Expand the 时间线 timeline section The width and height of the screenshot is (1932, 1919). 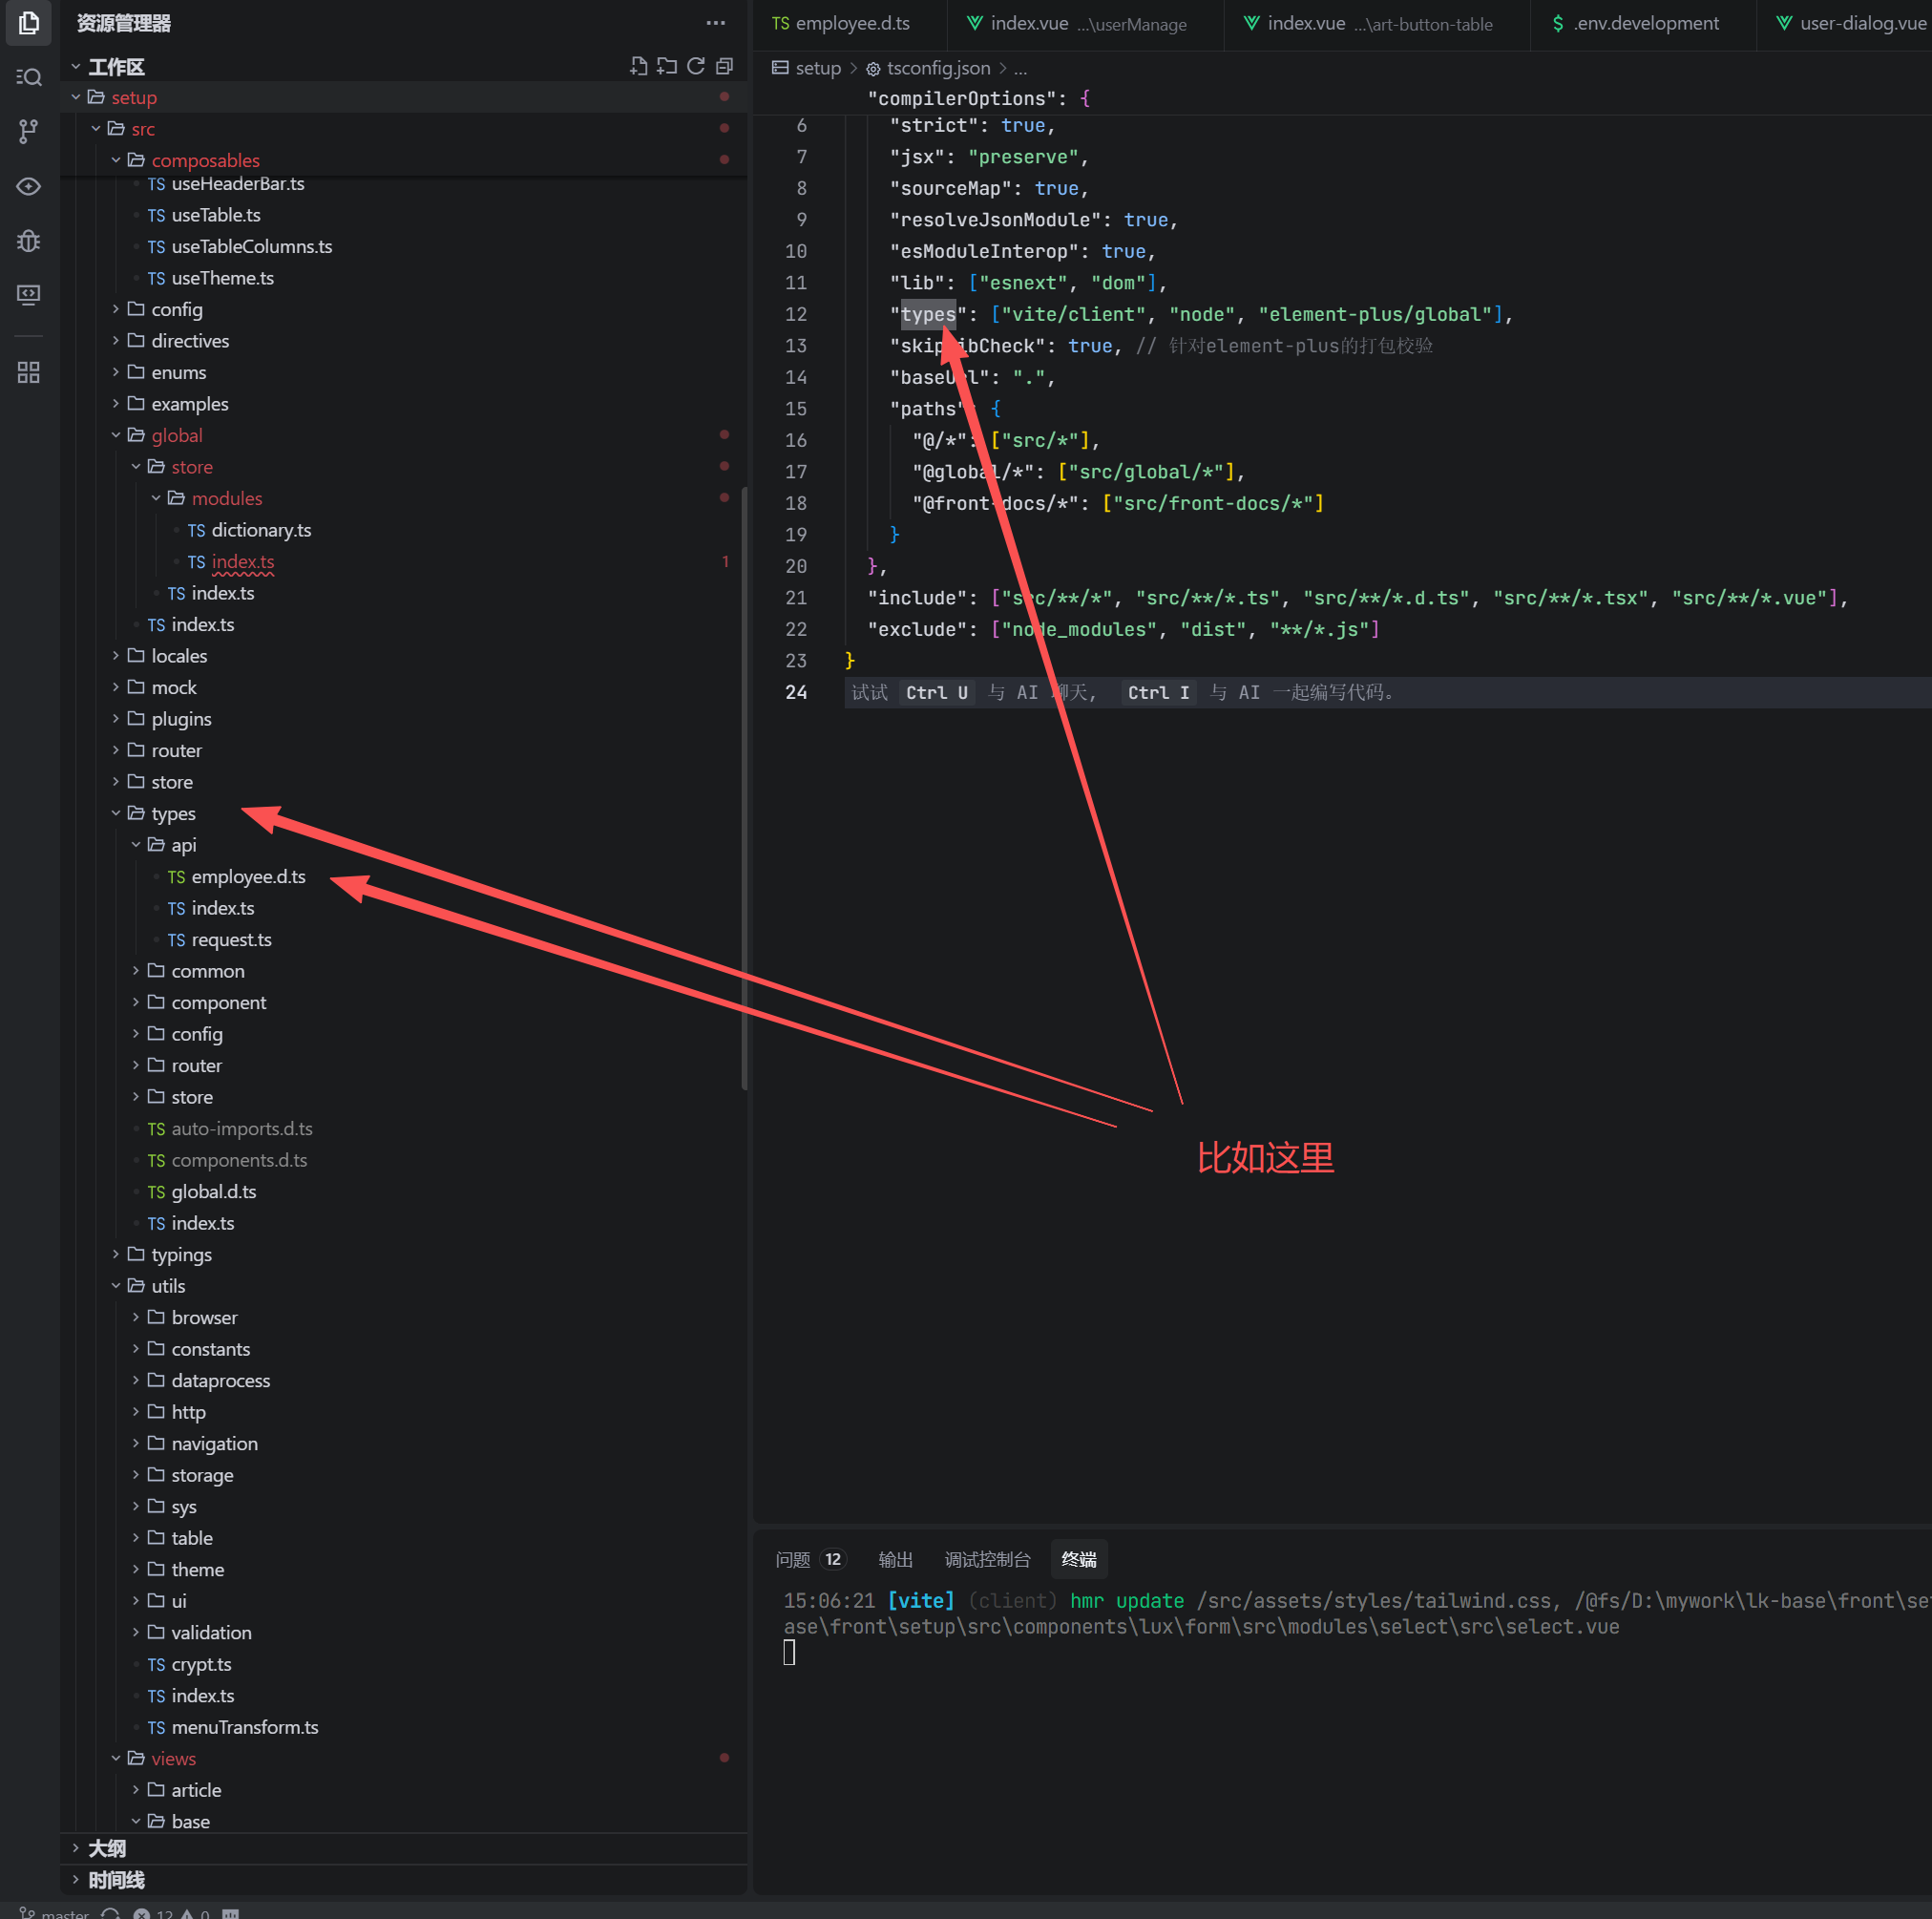click(116, 1880)
